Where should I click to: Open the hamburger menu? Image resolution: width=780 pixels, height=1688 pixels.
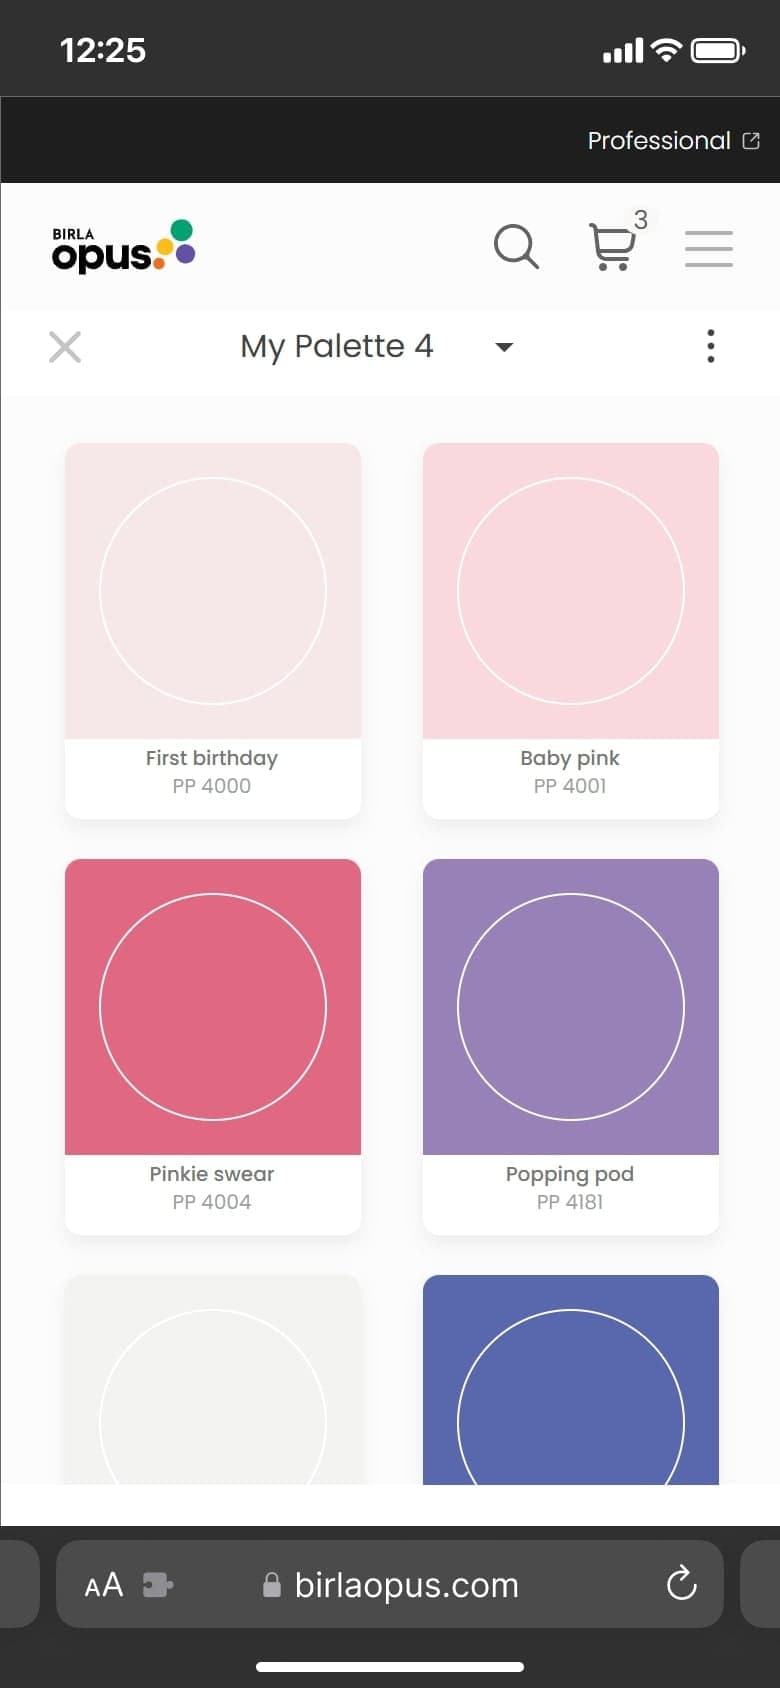click(x=709, y=248)
